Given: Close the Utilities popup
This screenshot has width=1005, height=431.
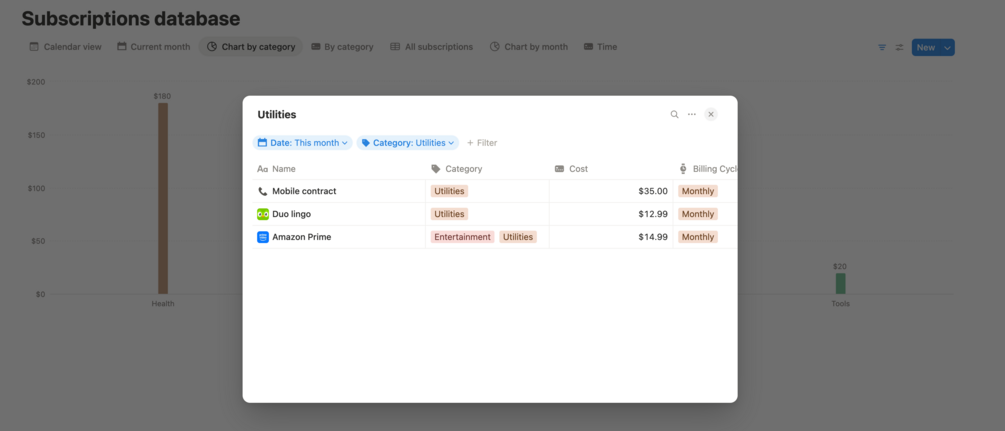Looking at the screenshot, I should point(711,114).
